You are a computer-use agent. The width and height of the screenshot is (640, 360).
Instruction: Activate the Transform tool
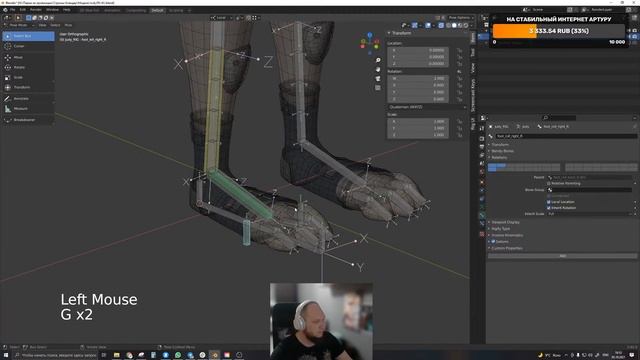28,87
